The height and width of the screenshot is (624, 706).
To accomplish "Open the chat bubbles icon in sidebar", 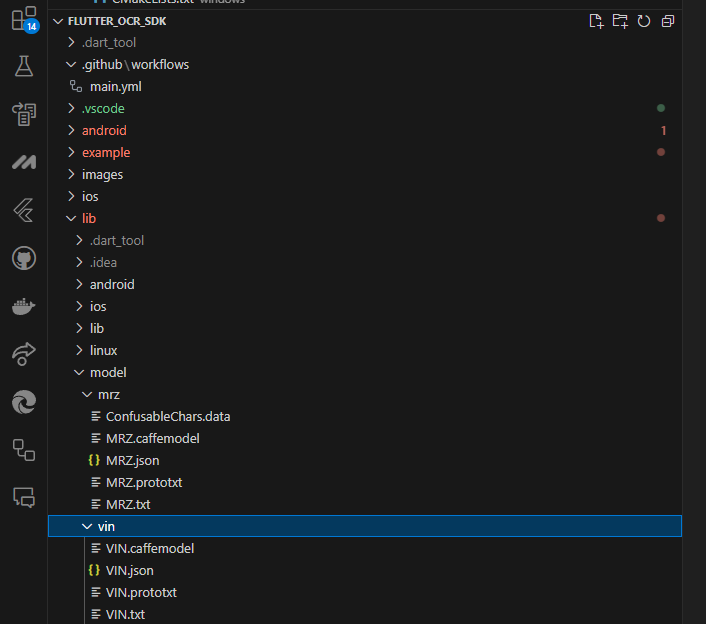I will [x=23, y=496].
